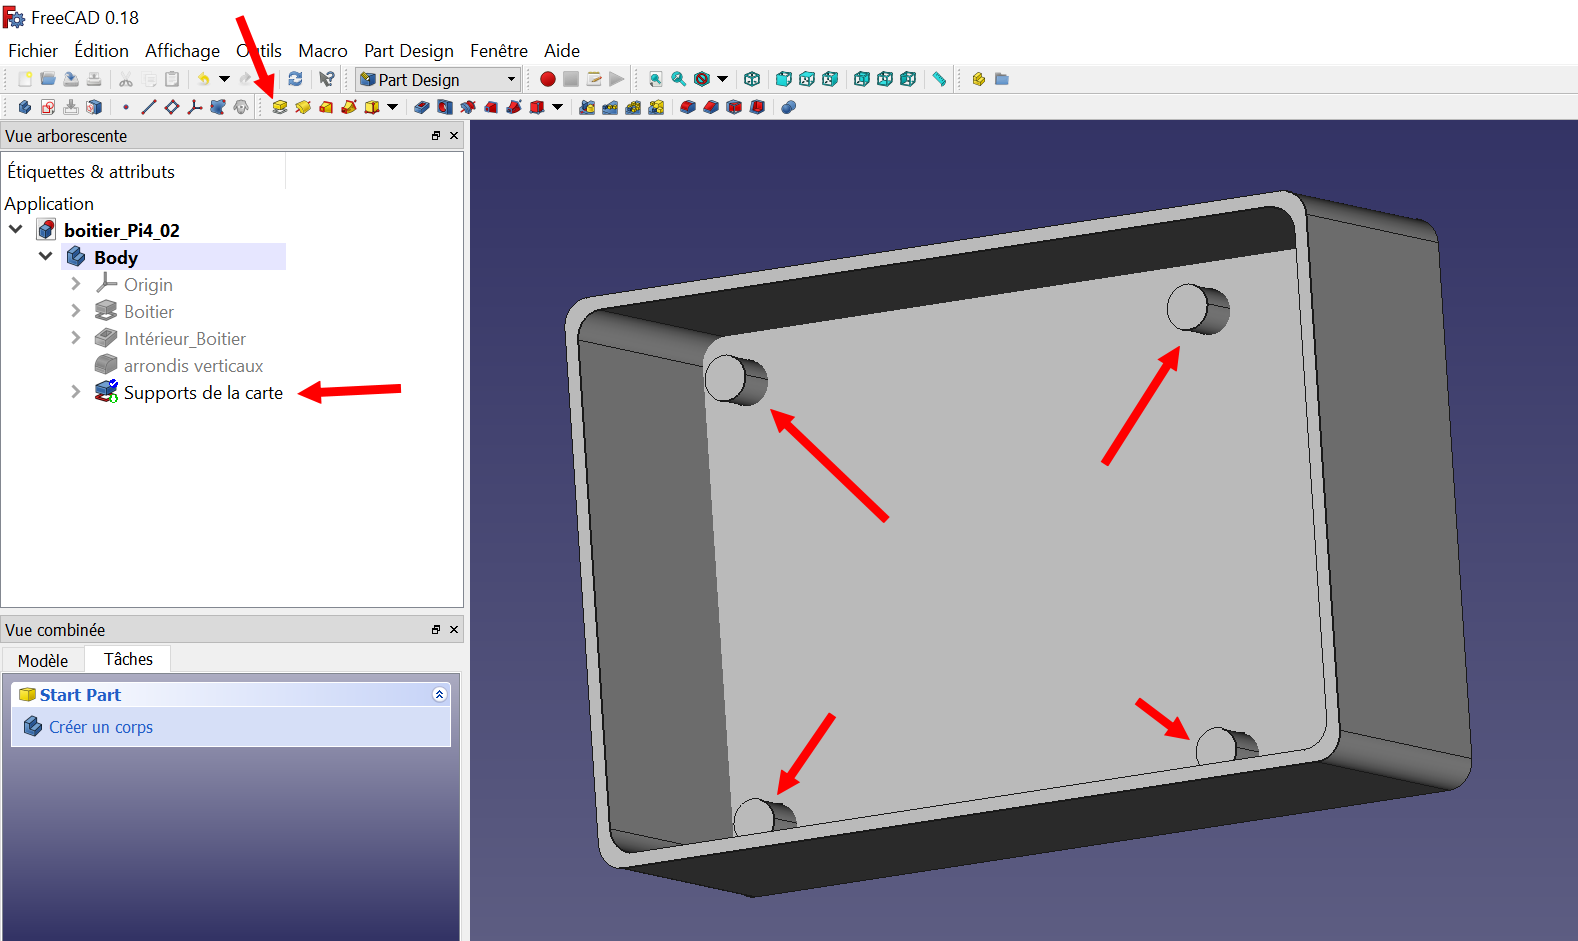The height and width of the screenshot is (941, 1578).
Task: Expand the Origin tree node
Action: [76, 284]
